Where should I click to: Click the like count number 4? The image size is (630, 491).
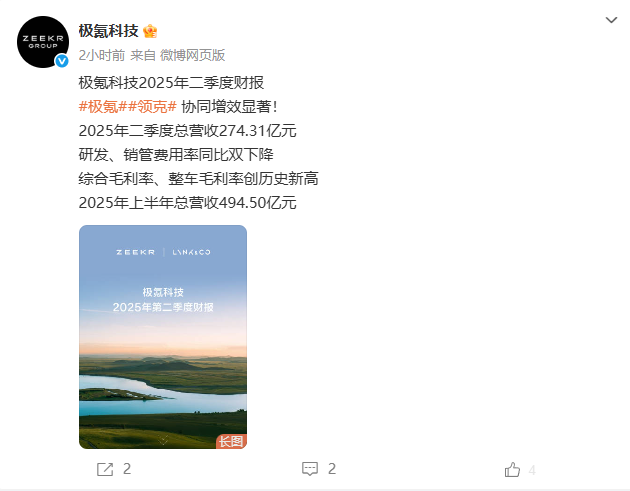pyautogui.click(x=532, y=470)
